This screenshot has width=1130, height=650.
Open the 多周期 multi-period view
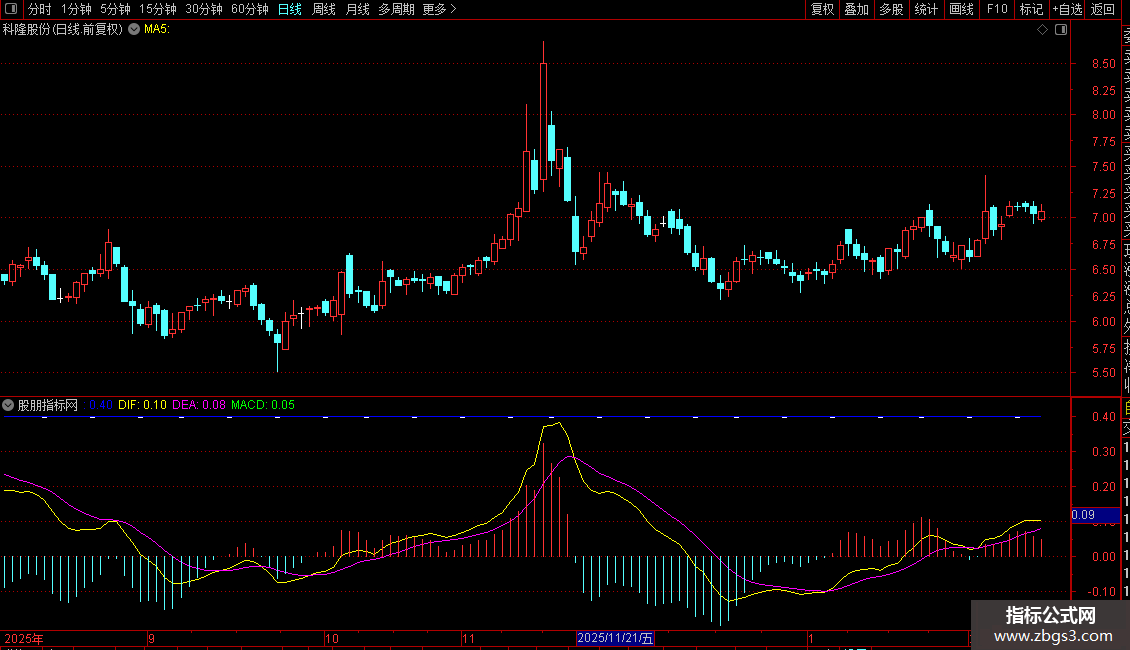pyautogui.click(x=397, y=9)
